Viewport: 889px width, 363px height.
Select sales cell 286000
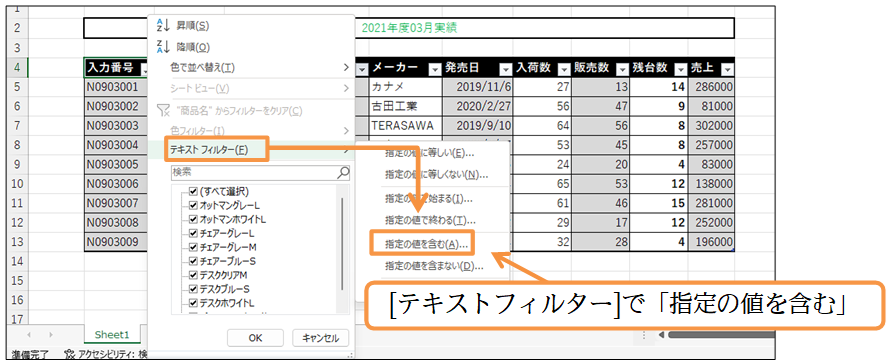[x=711, y=87]
